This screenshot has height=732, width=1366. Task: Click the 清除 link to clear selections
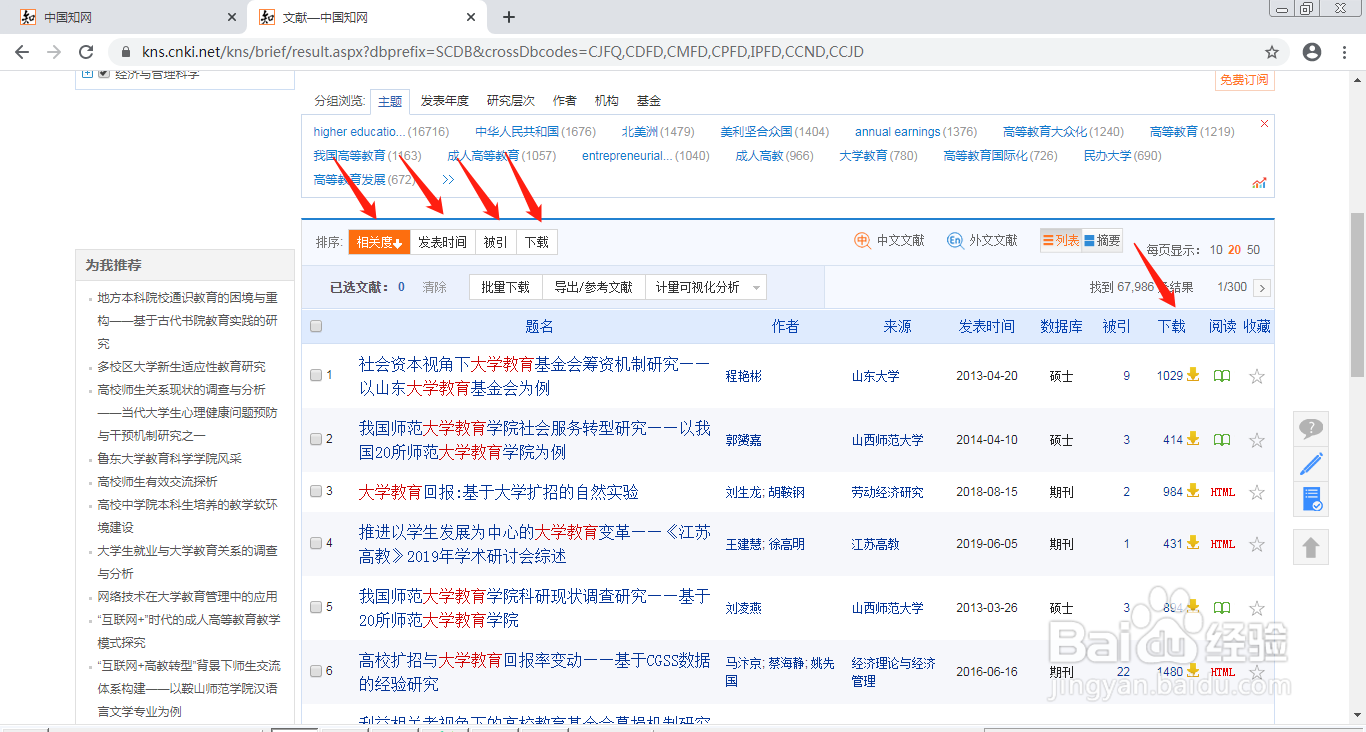coord(435,286)
